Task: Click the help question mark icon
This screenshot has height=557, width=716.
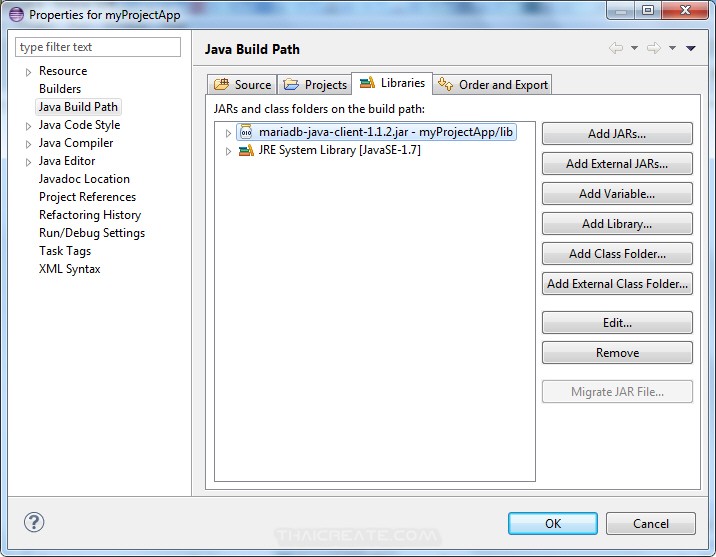Action: (x=34, y=522)
